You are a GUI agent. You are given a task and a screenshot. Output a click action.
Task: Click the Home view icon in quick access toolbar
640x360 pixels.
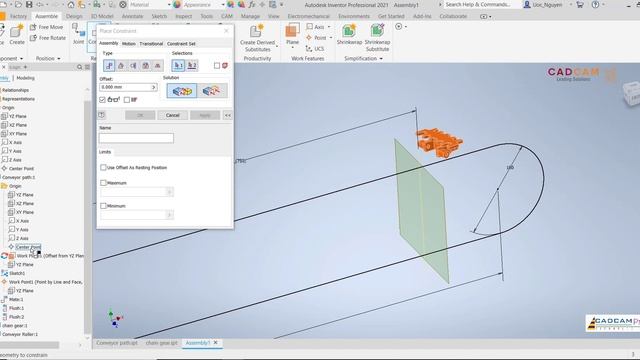pyautogui.click(x=71, y=5)
